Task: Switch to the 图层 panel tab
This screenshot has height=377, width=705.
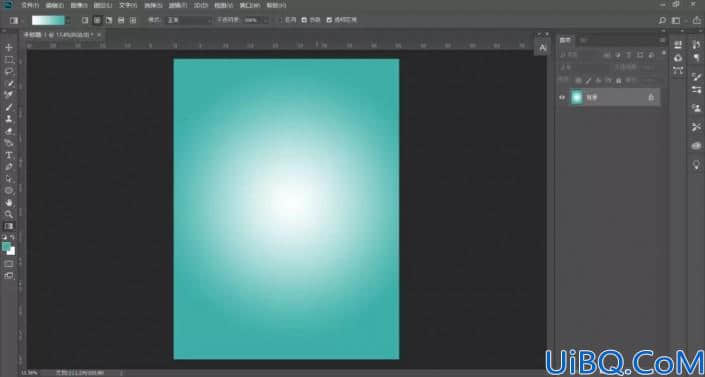Action: pyautogui.click(x=566, y=40)
